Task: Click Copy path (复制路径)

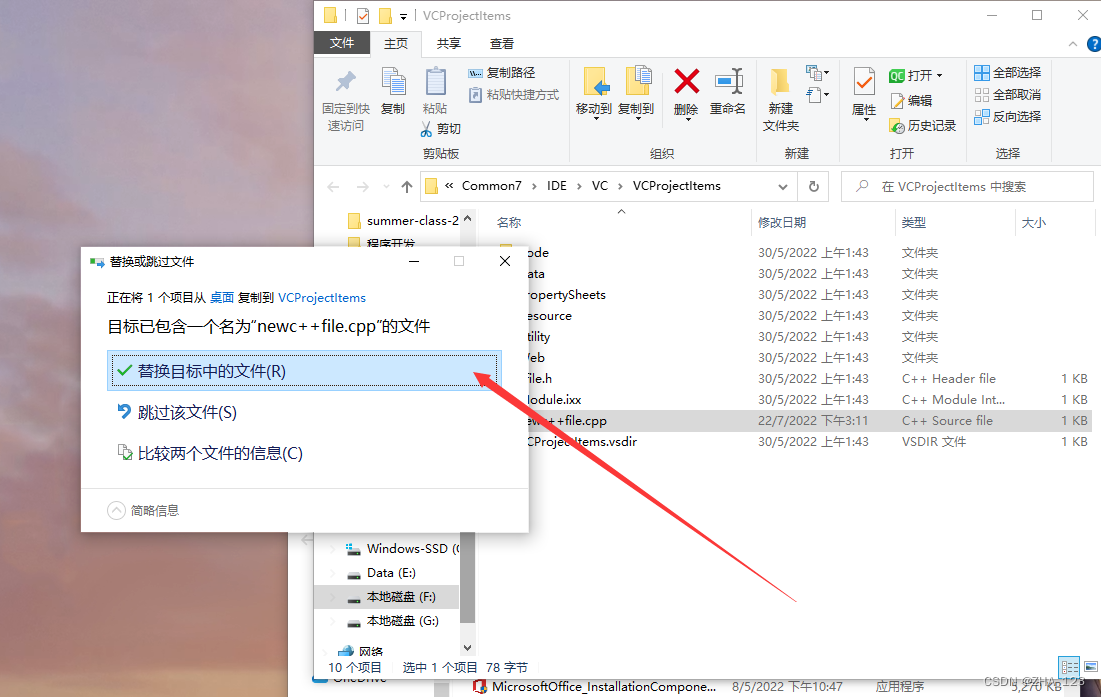Action: coord(501,72)
